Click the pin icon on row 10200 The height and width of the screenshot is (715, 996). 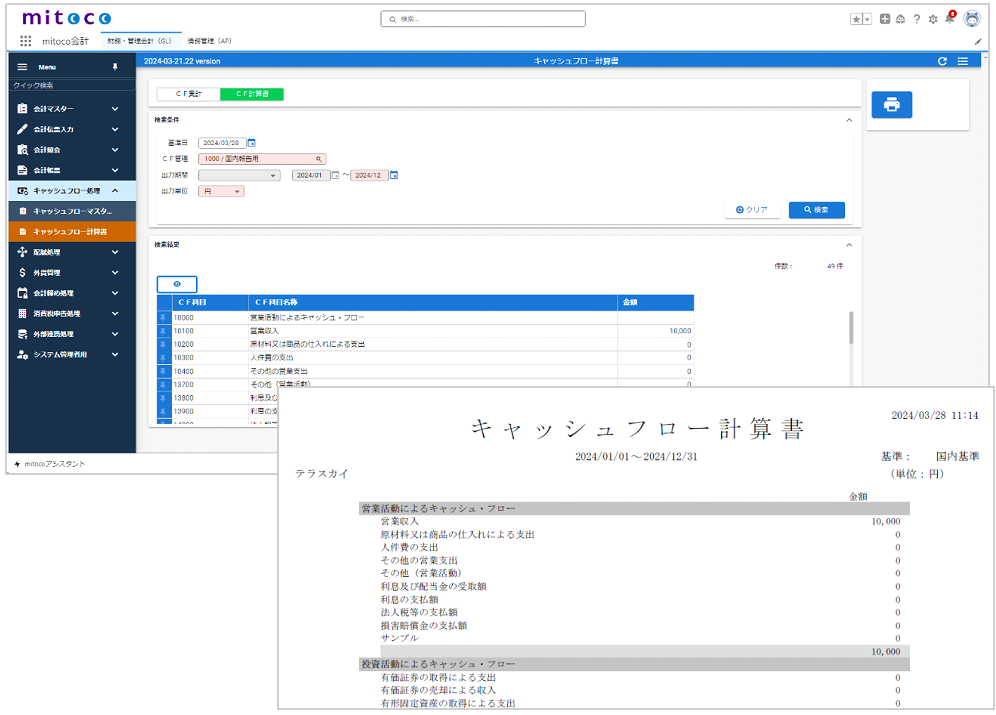pos(163,344)
